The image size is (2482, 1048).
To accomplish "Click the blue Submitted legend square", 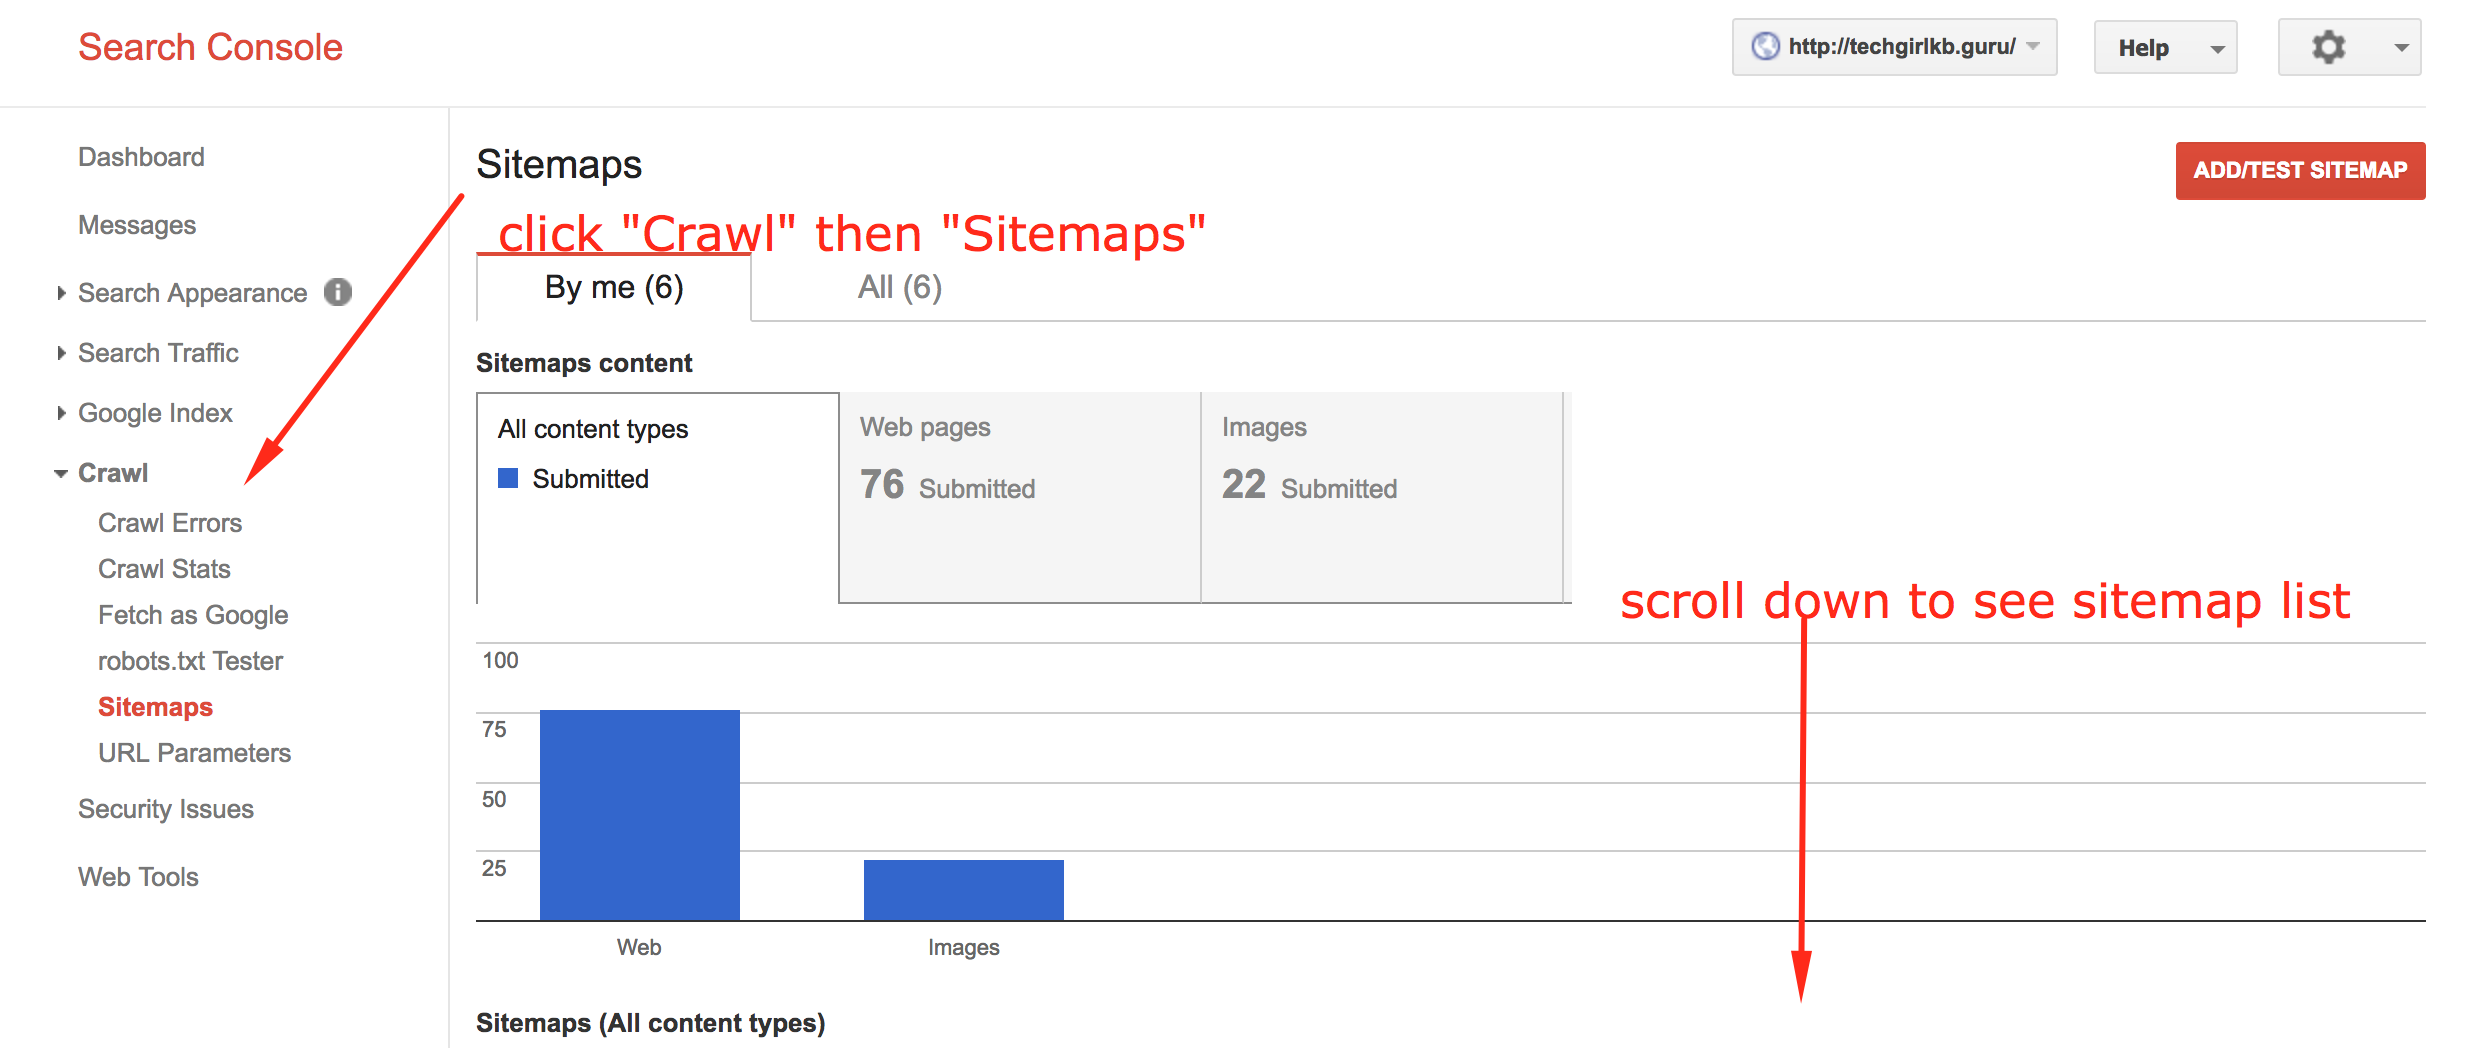I will [508, 479].
